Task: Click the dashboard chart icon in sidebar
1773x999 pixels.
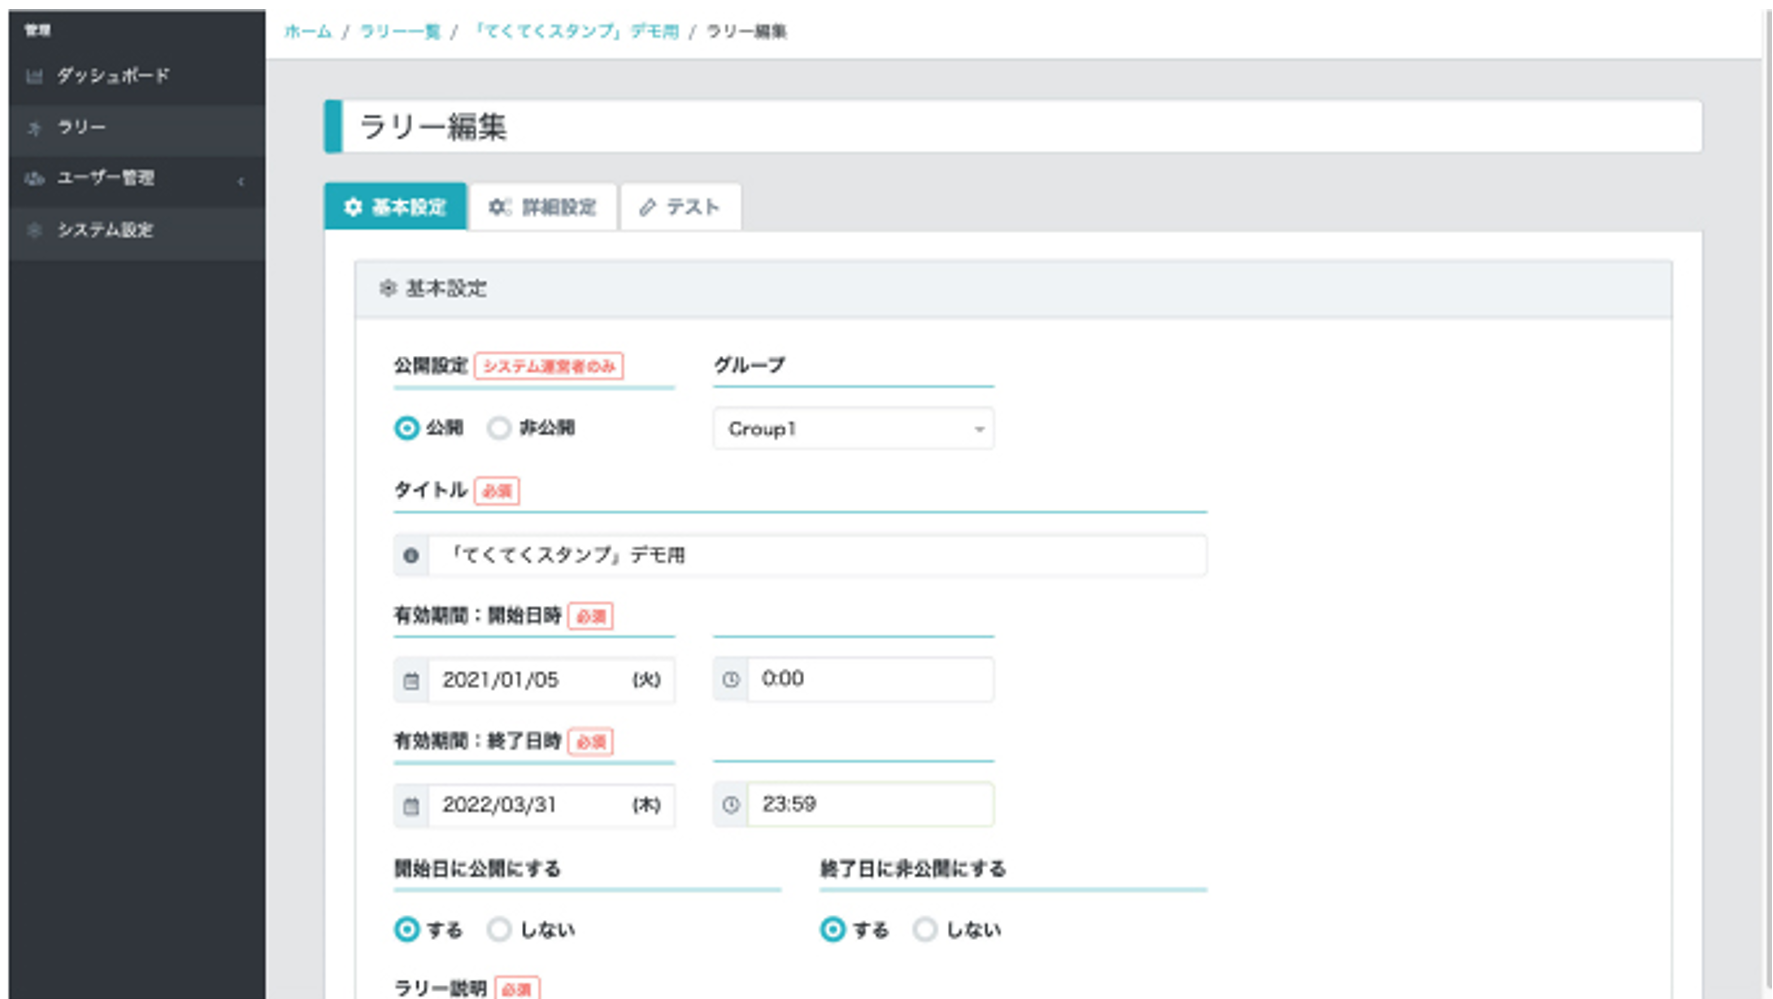Action: click(35, 76)
